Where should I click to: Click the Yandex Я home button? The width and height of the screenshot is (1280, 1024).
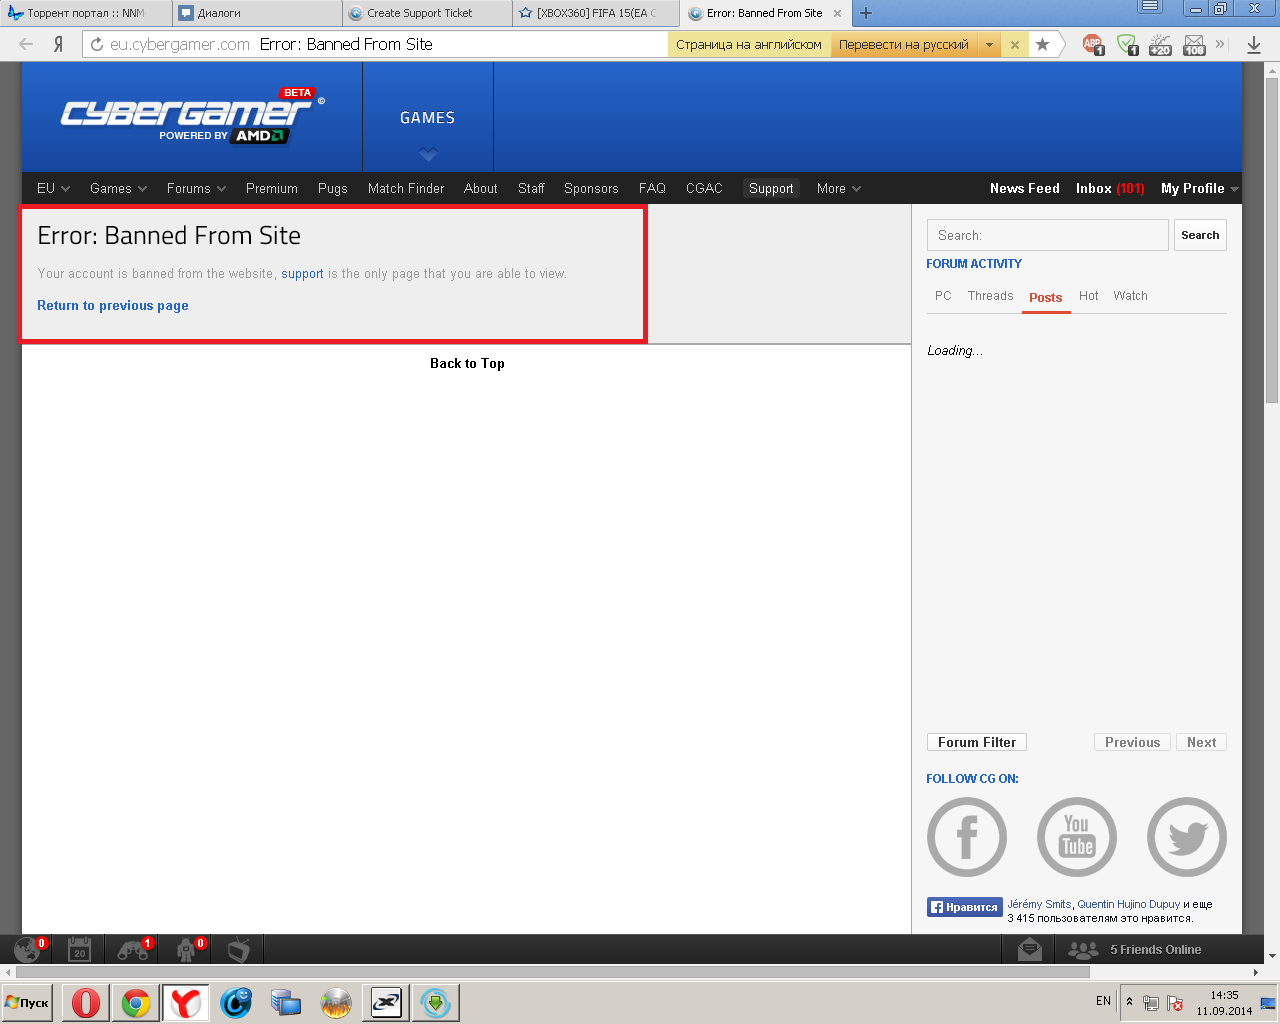click(59, 44)
